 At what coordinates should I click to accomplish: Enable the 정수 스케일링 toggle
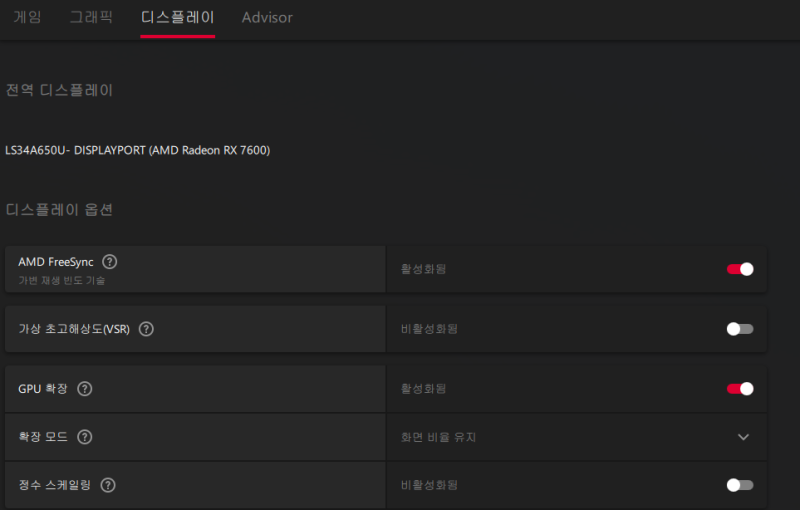tap(740, 484)
